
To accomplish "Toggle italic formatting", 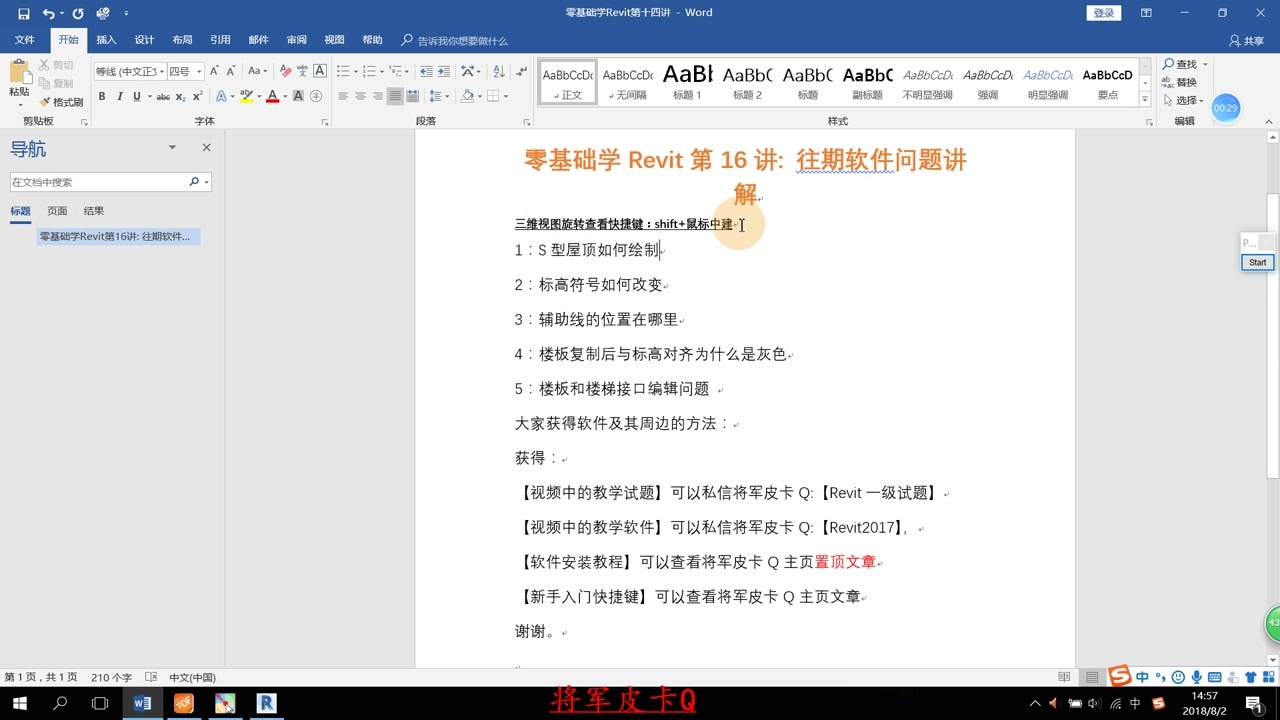I will (120, 97).
